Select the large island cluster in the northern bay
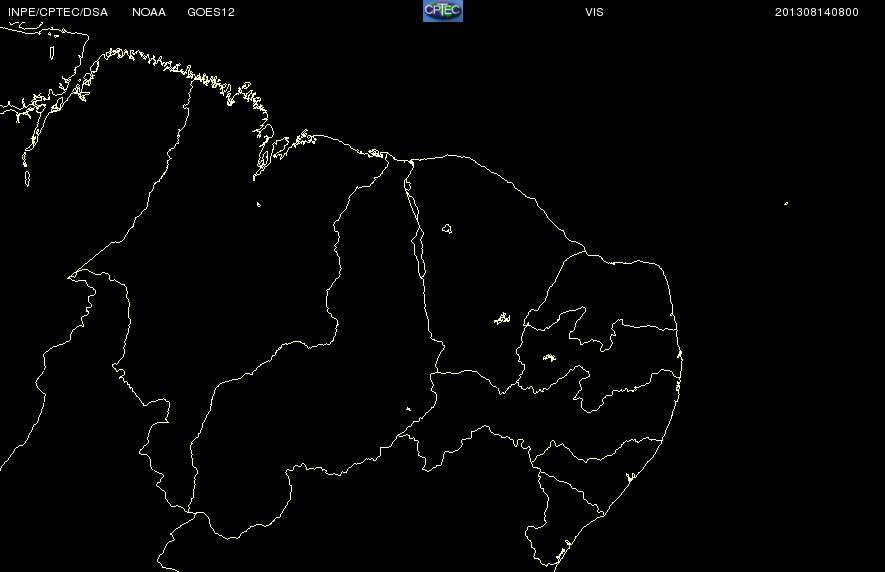Image resolution: width=885 pixels, height=572 pixels. click(264, 152)
